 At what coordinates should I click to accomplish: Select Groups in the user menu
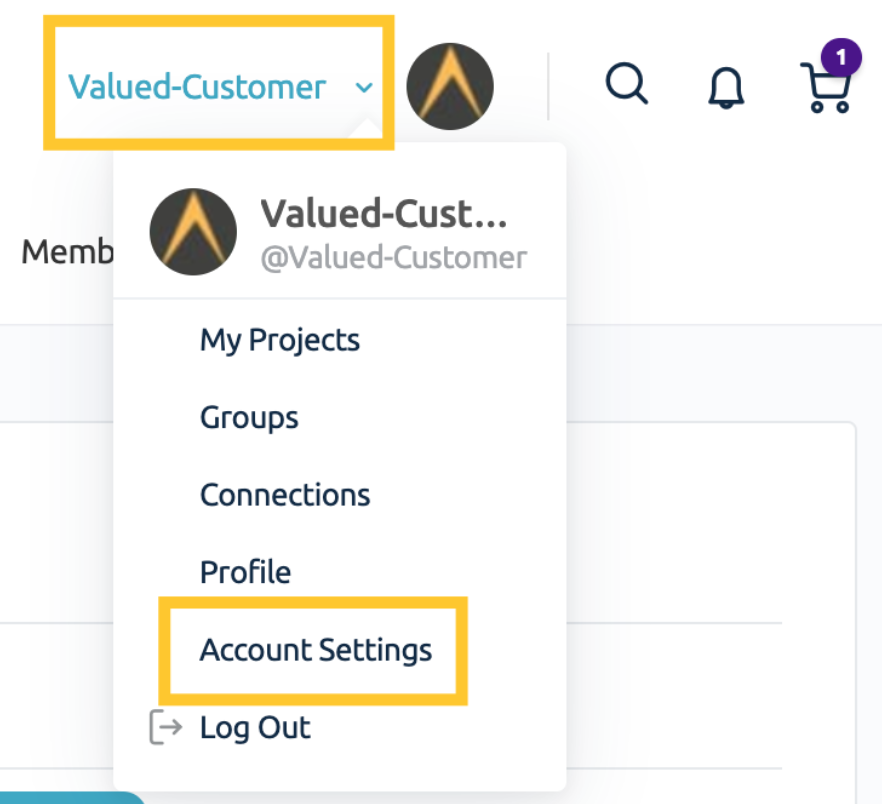coord(249,417)
